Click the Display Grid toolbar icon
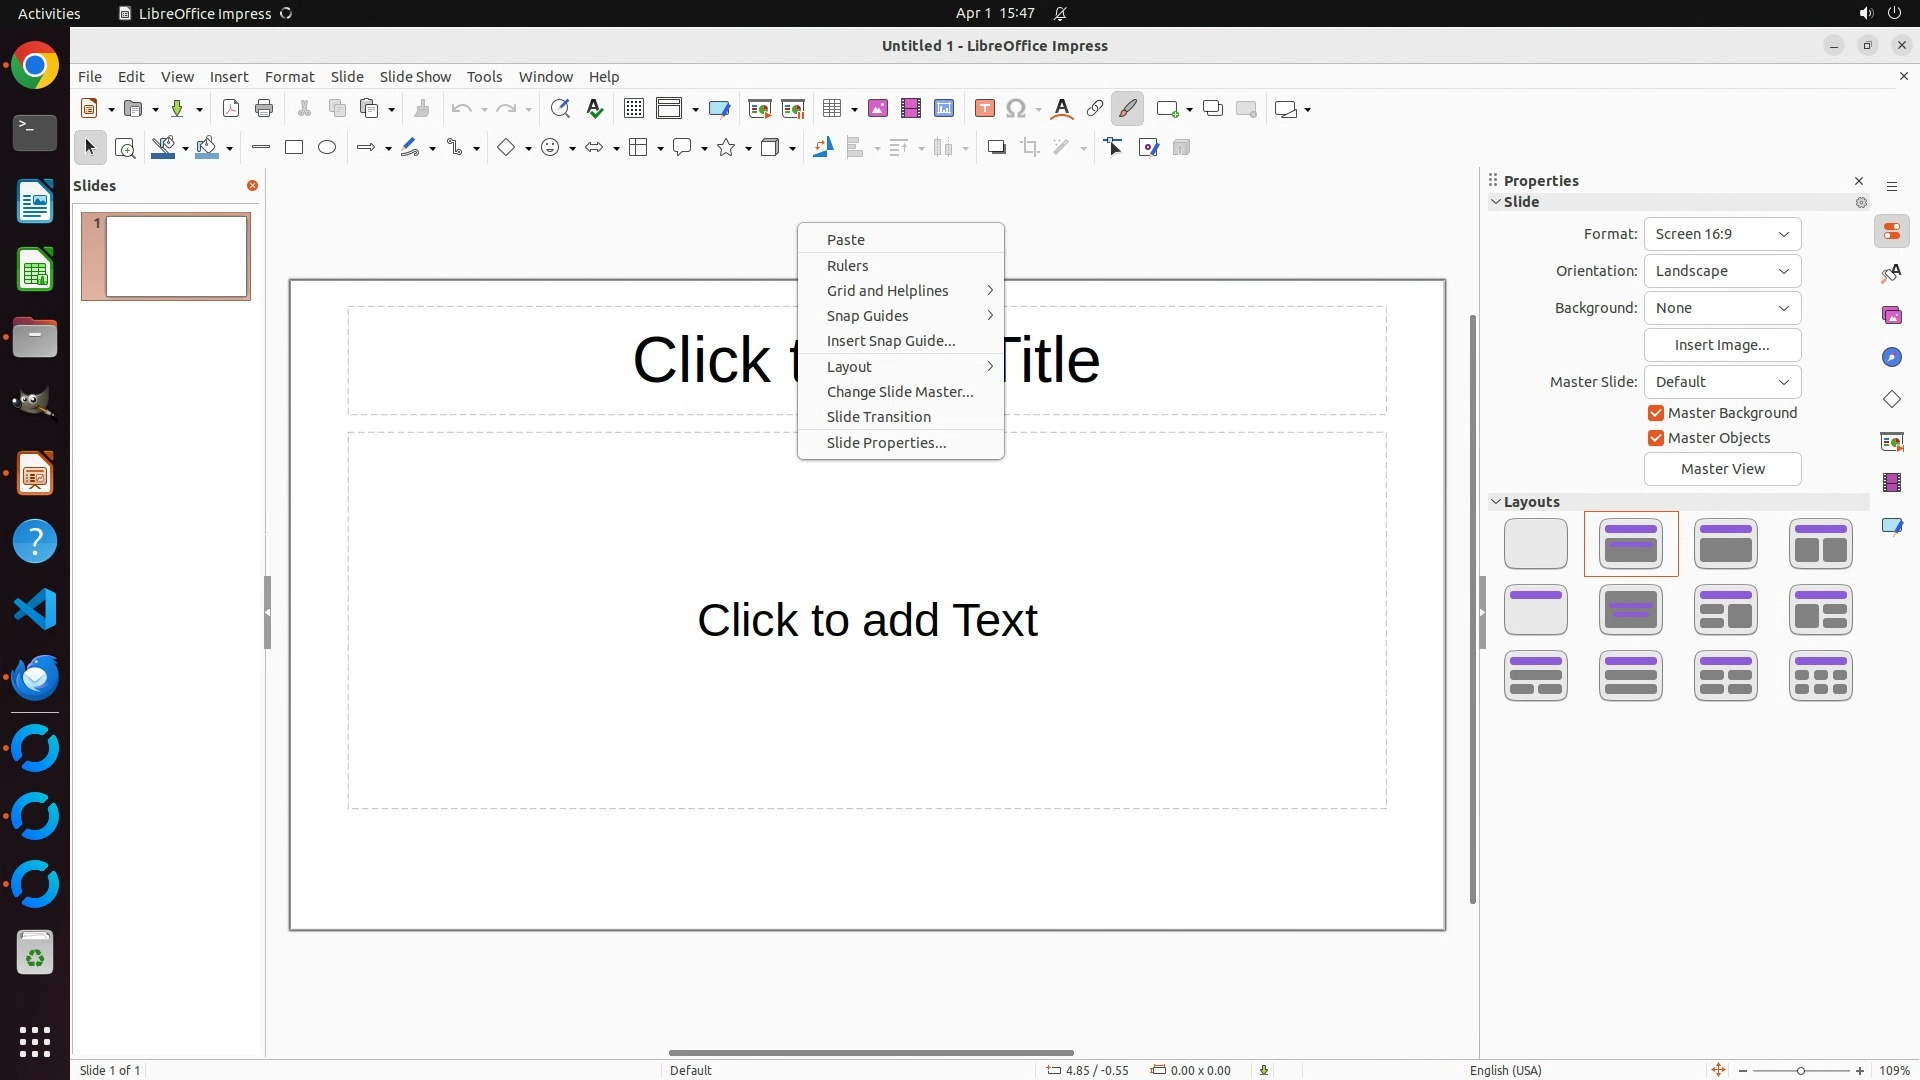This screenshot has height=1080, width=1920. [x=633, y=109]
